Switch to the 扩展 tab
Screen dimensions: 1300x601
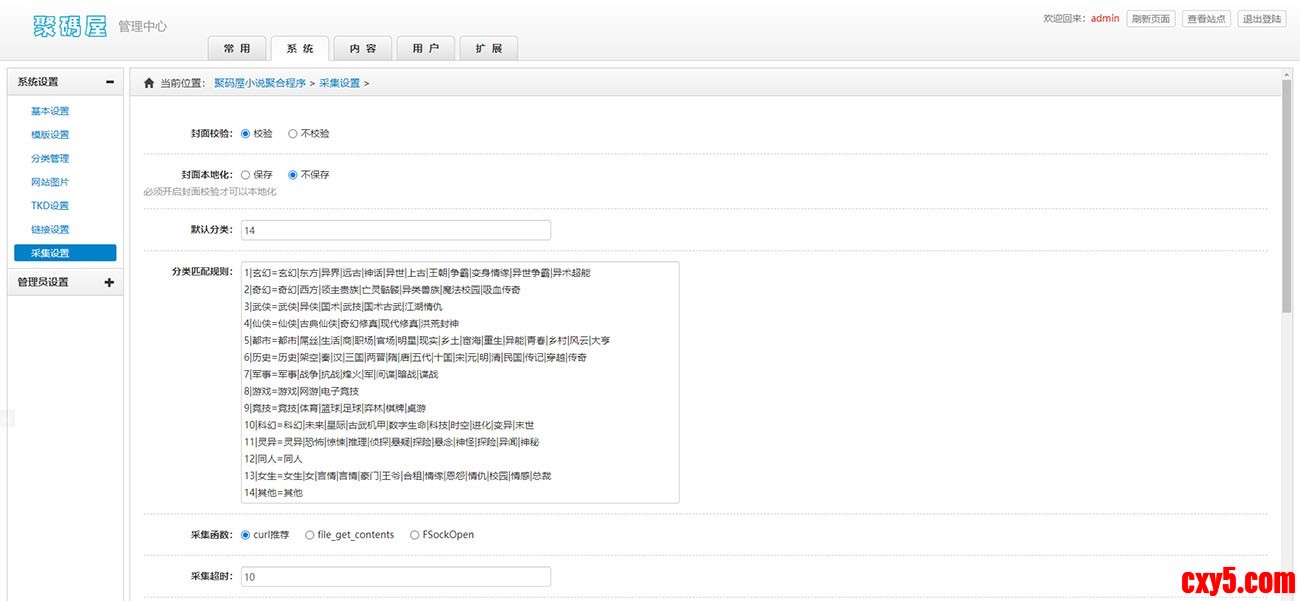tap(489, 48)
